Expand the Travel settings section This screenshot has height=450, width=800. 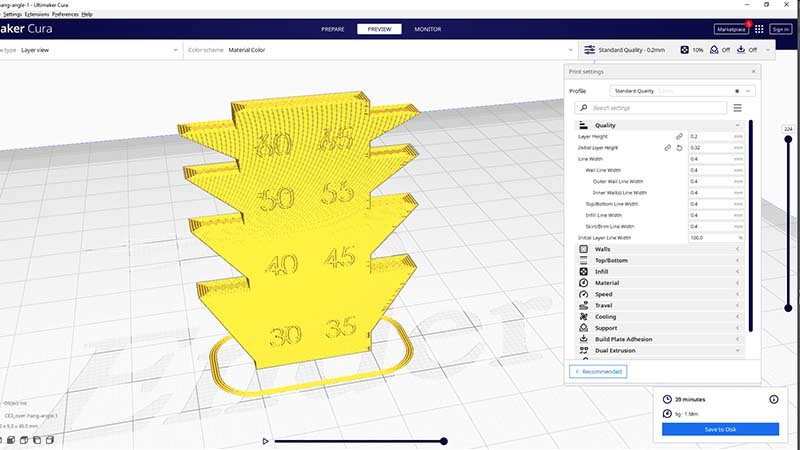[737, 305]
